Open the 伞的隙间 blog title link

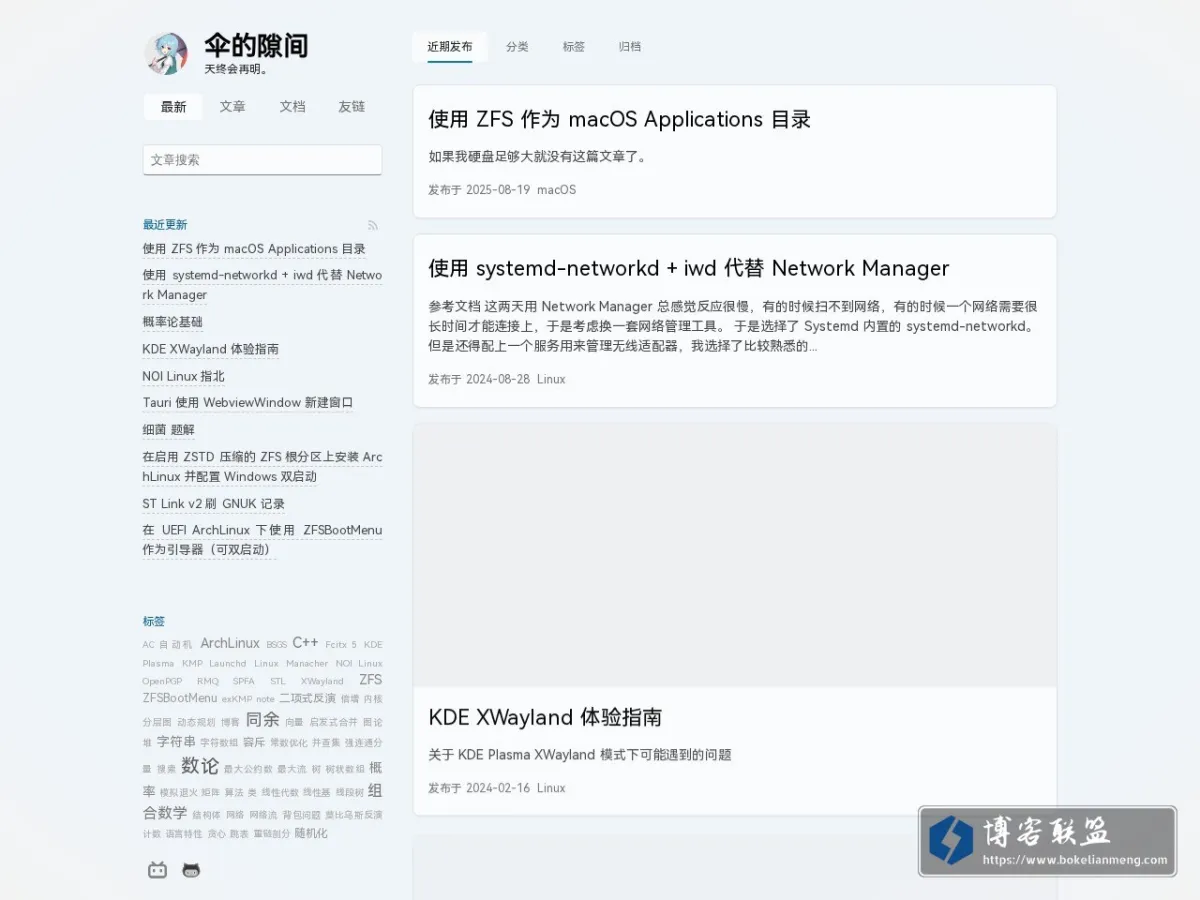point(256,45)
